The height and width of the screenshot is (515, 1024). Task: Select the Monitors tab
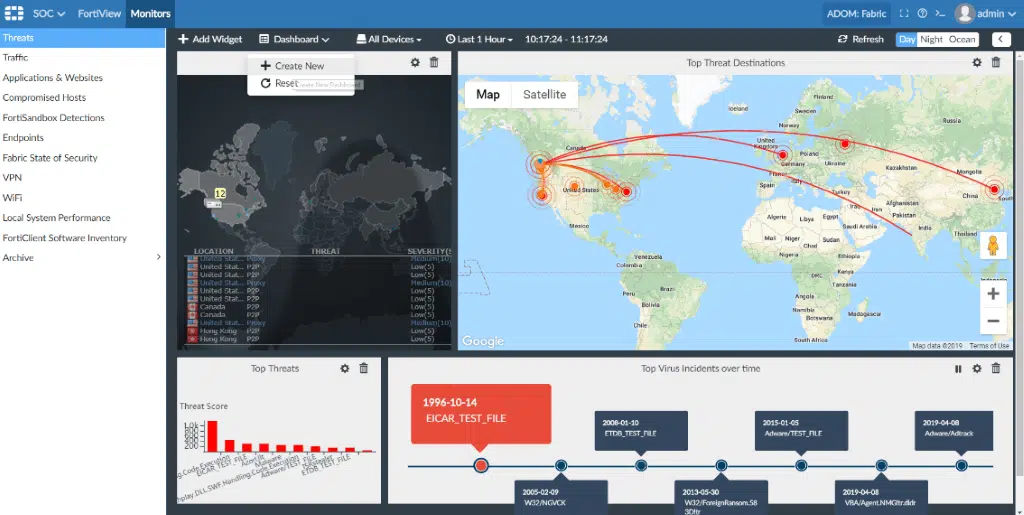point(150,13)
